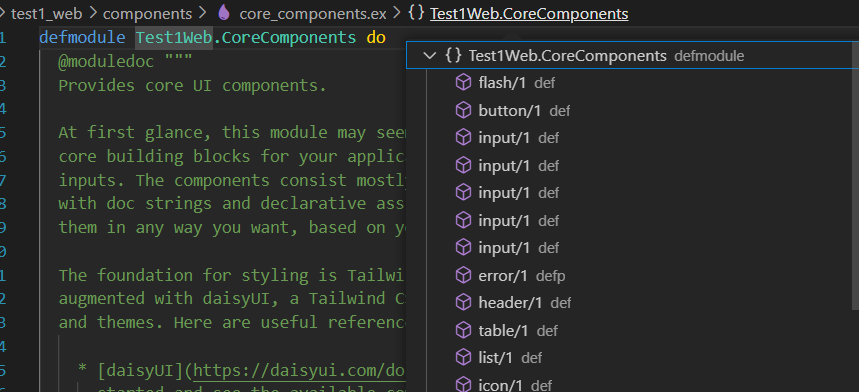Image resolution: width=859 pixels, height=392 pixels.
Task: Click the purple Elixir drop file icon
Action: point(224,13)
